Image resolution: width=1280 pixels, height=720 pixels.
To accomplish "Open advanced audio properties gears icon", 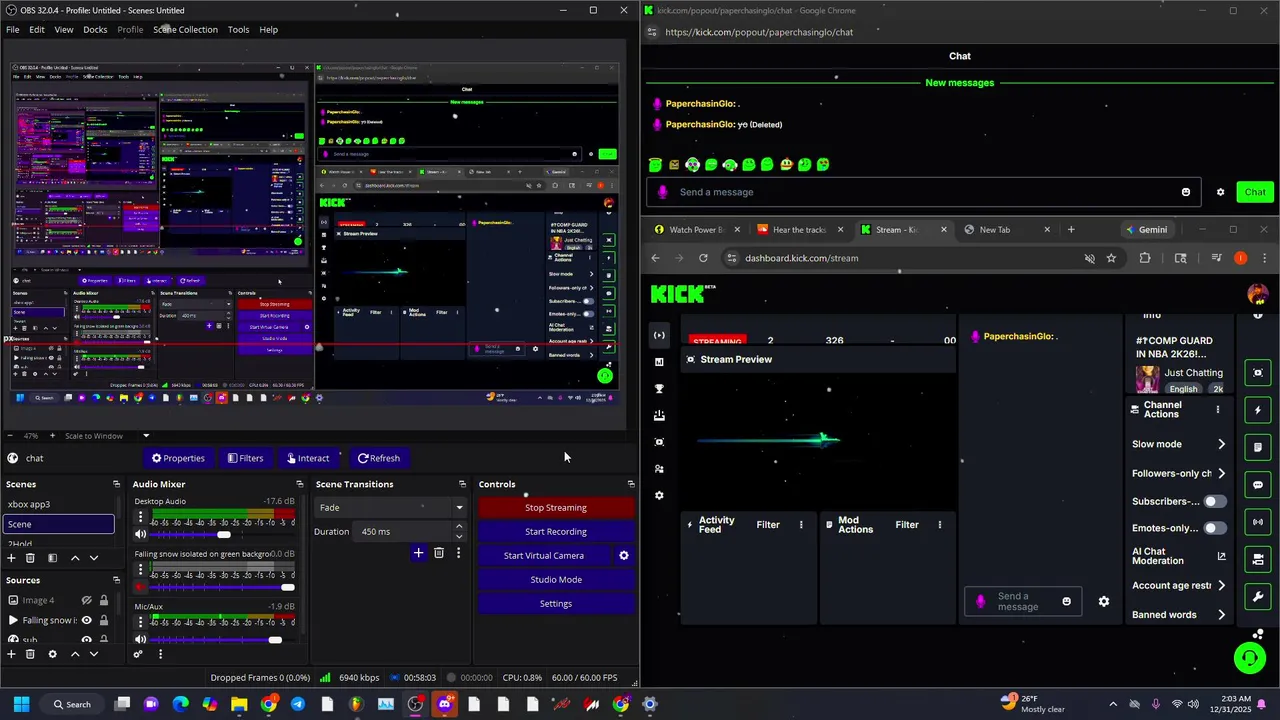I will [x=138, y=655].
